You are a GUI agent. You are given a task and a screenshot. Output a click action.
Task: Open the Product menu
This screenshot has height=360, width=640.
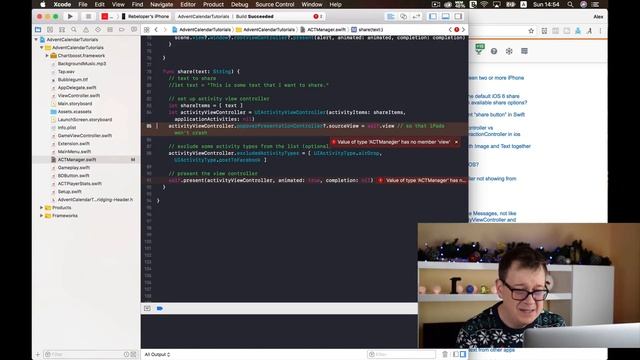click(x=213, y=4)
